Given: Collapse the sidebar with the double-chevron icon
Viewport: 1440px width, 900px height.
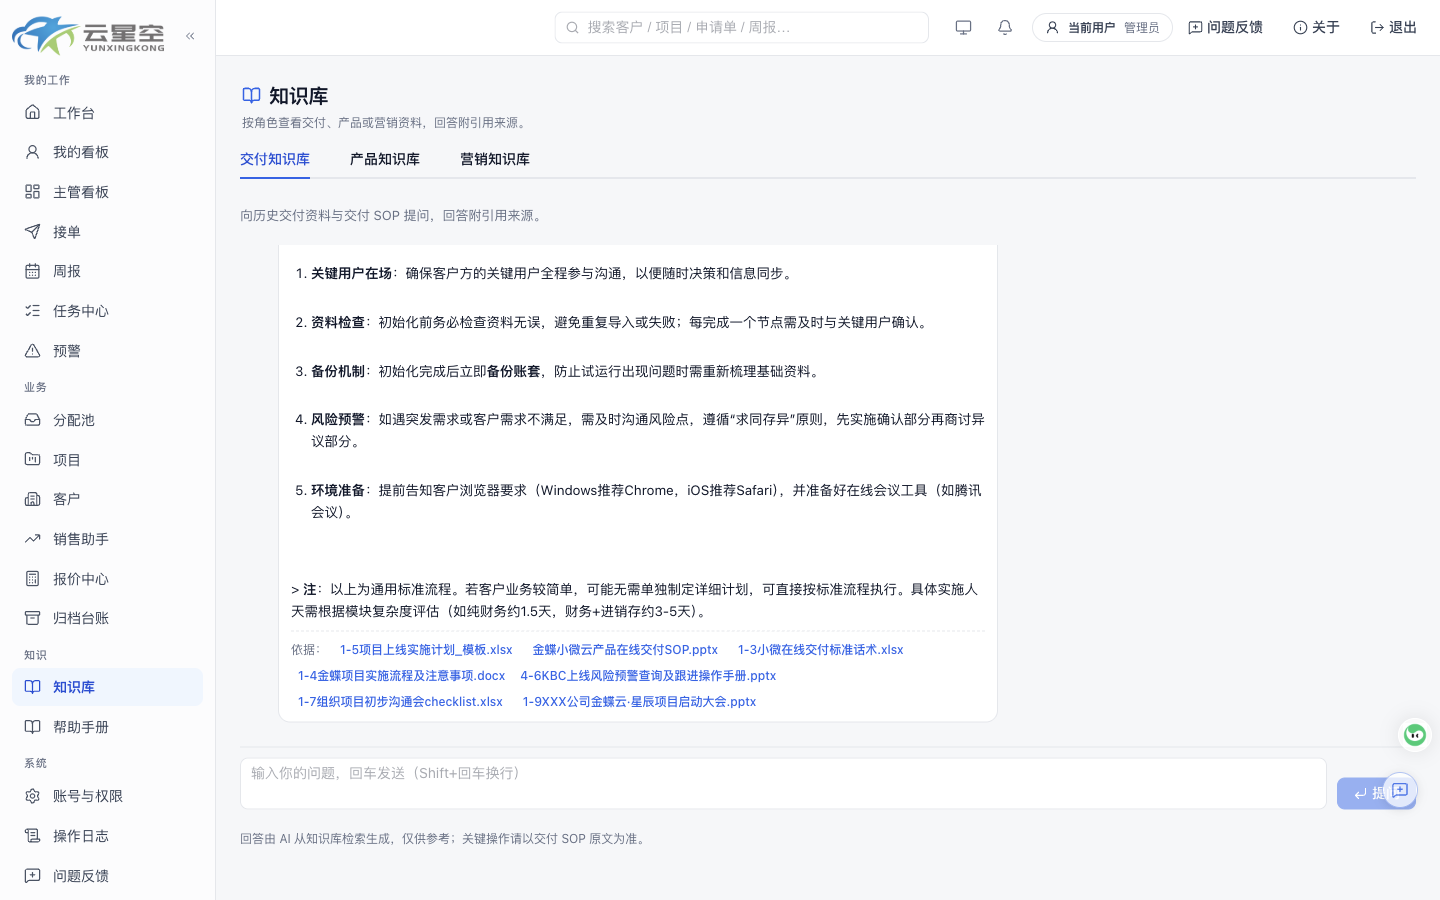Looking at the screenshot, I should coord(190,36).
